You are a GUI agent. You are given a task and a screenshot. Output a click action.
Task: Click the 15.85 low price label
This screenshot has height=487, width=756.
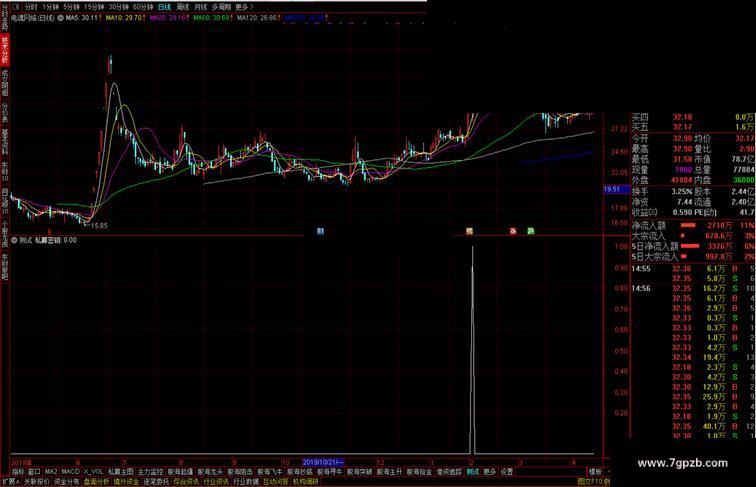tap(99, 225)
